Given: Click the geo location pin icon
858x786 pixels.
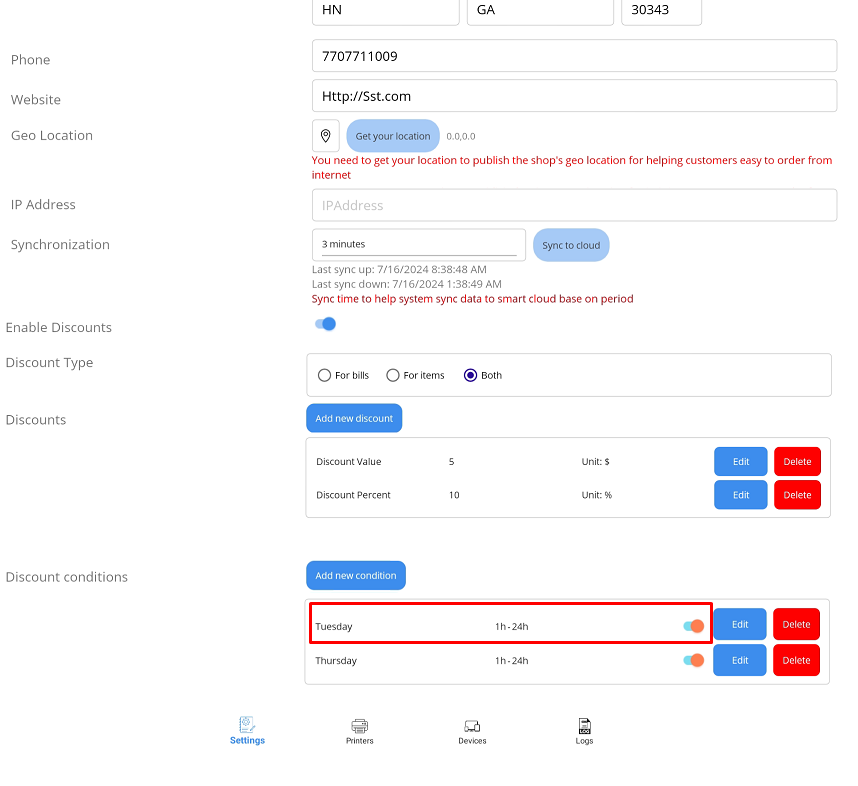Looking at the screenshot, I should [325, 135].
